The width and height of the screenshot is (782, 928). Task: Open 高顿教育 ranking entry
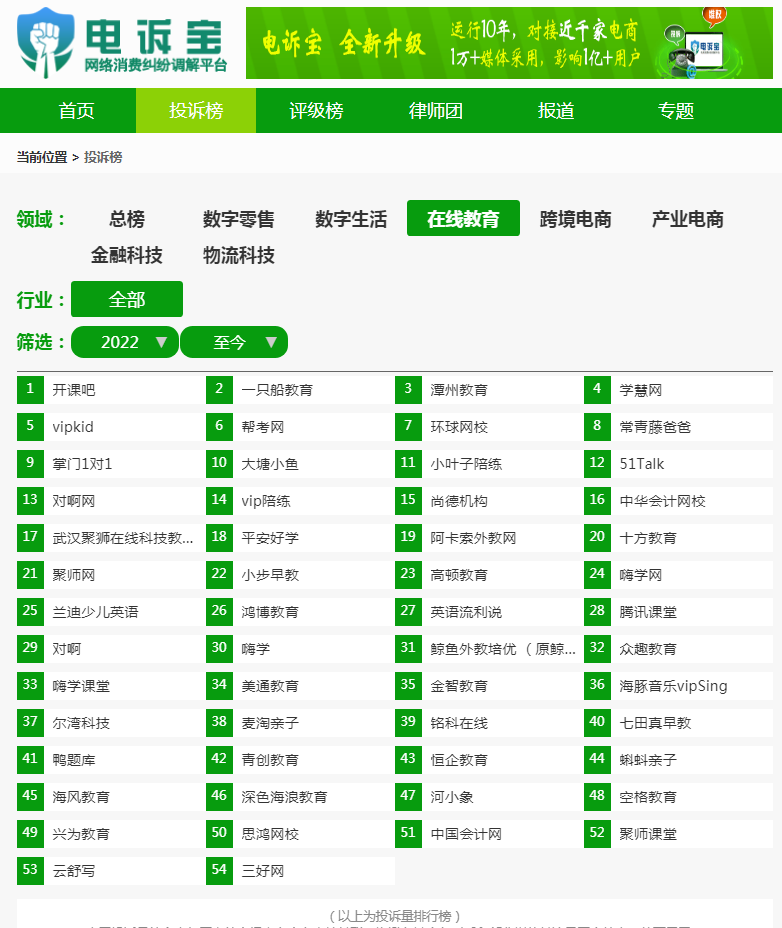pos(489,575)
